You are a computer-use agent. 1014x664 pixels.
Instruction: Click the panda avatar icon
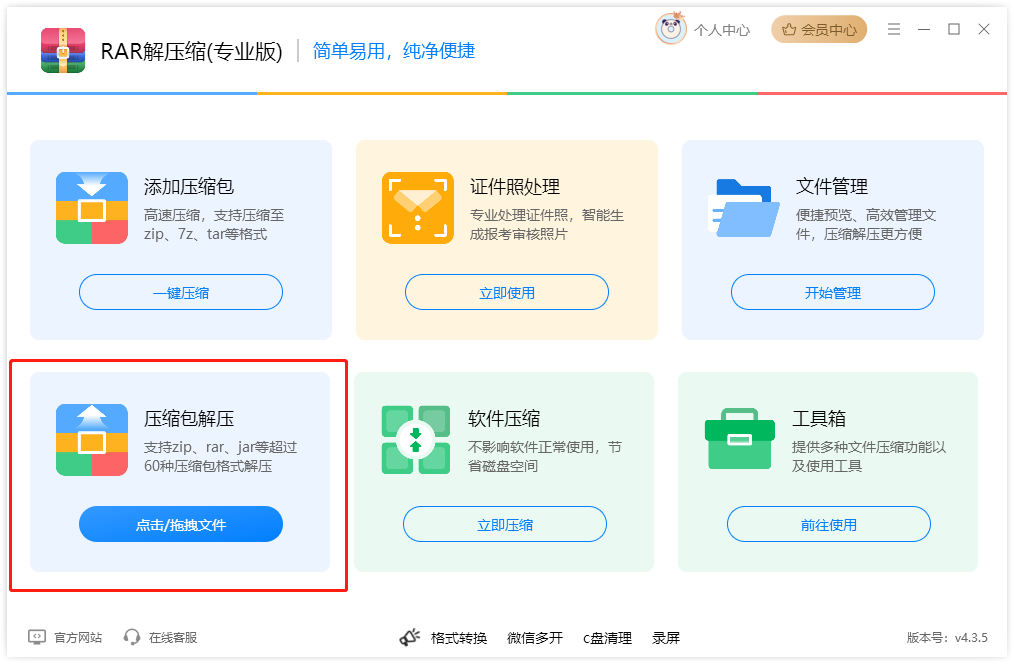pyautogui.click(x=671, y=29)
